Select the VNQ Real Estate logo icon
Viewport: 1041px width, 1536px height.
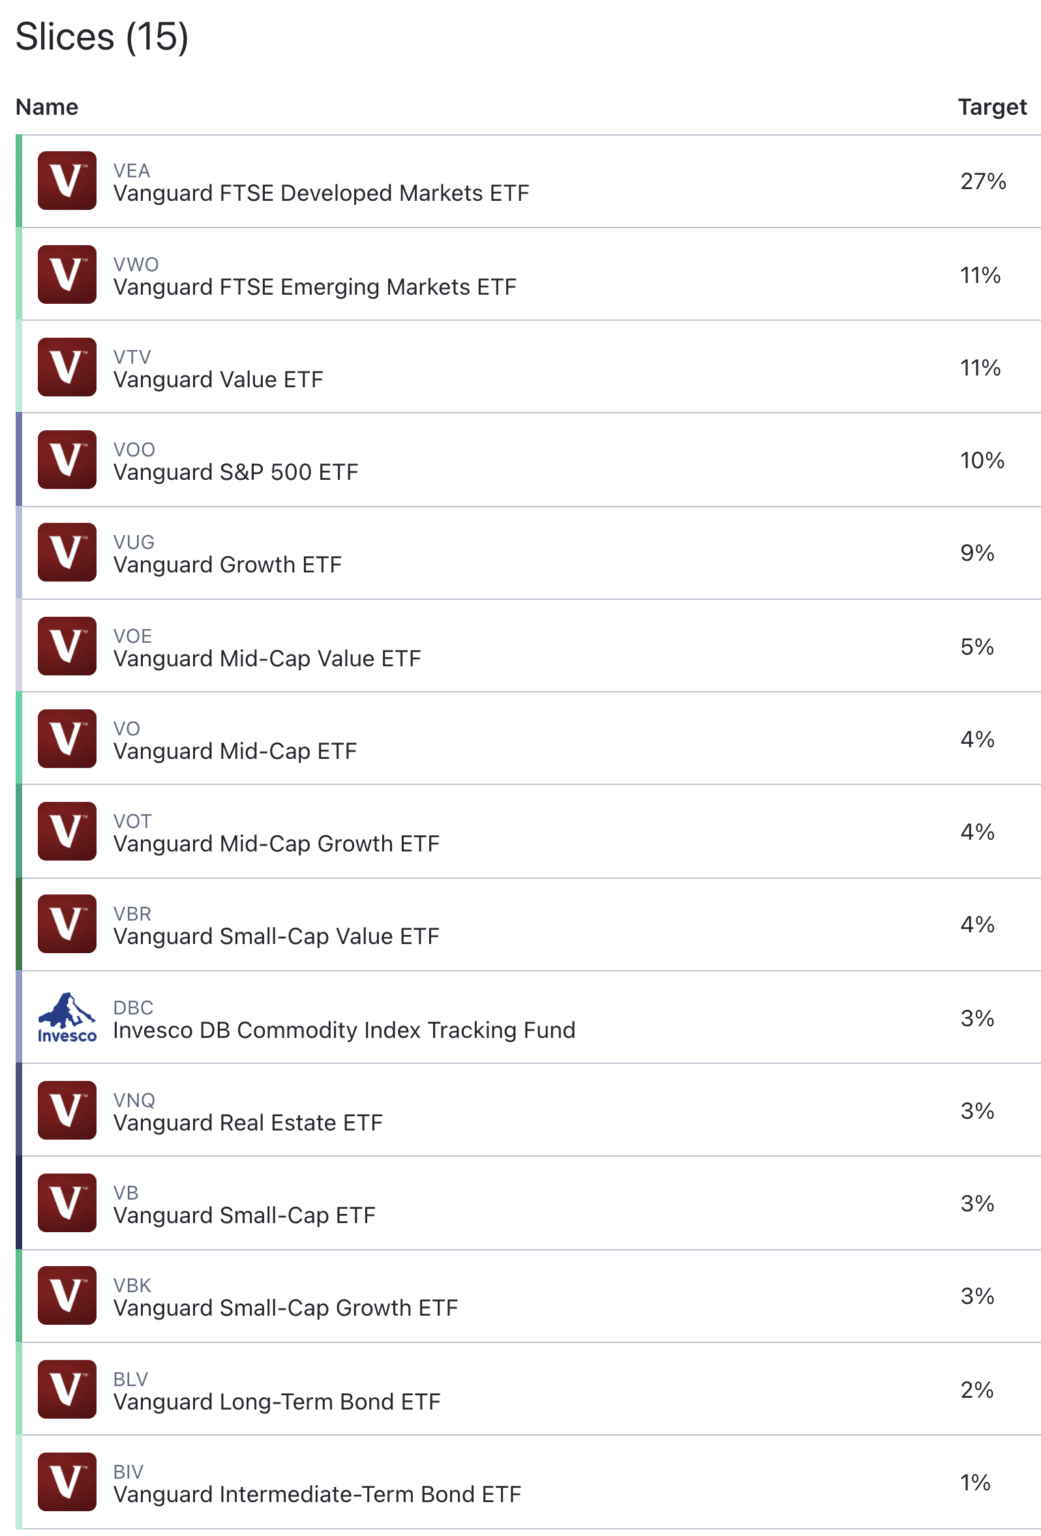click(66, 1110)
